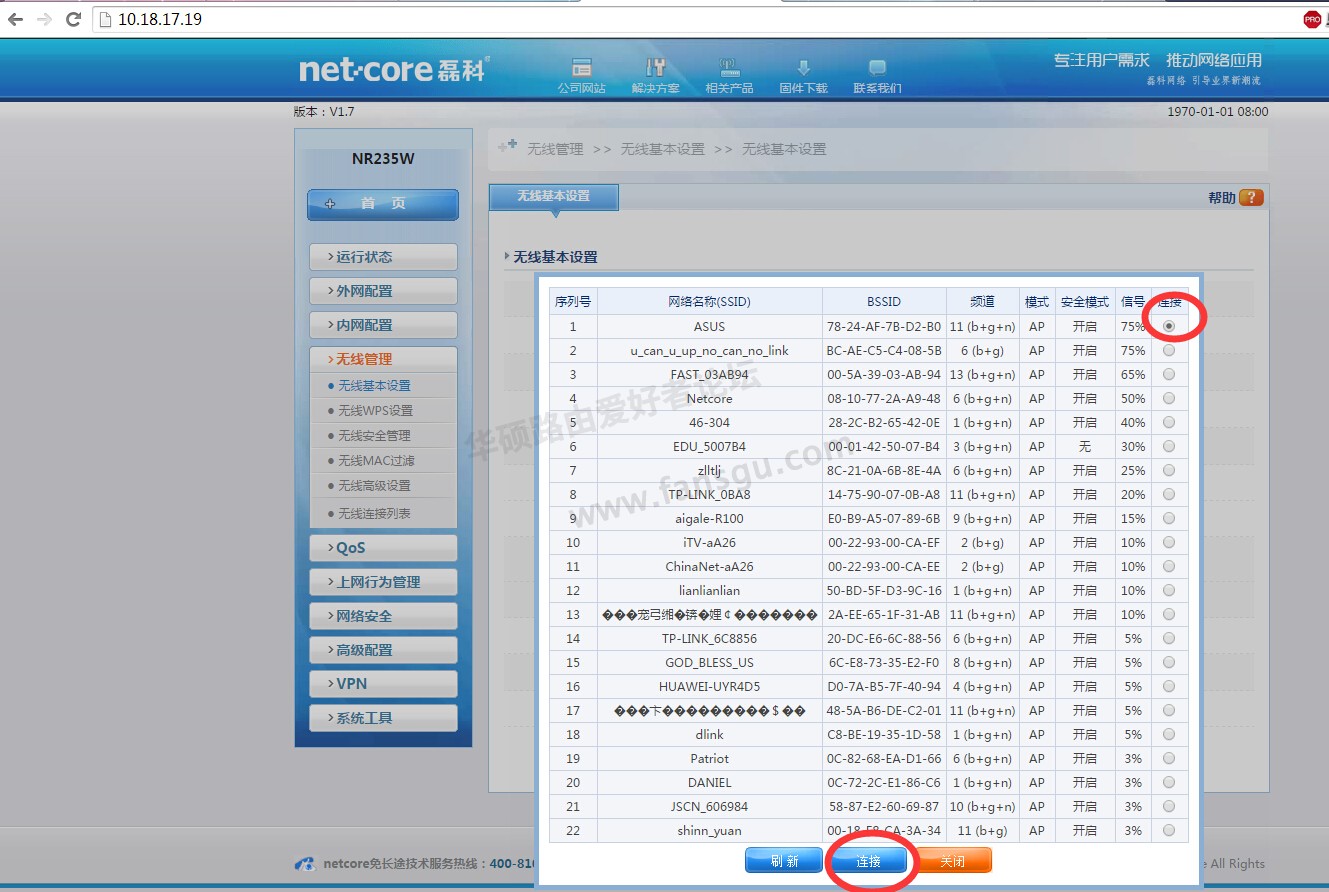Select radio for ChinaNet-aA26 network
Viewport: 1329px width, 892px height.
point(1169,566)
